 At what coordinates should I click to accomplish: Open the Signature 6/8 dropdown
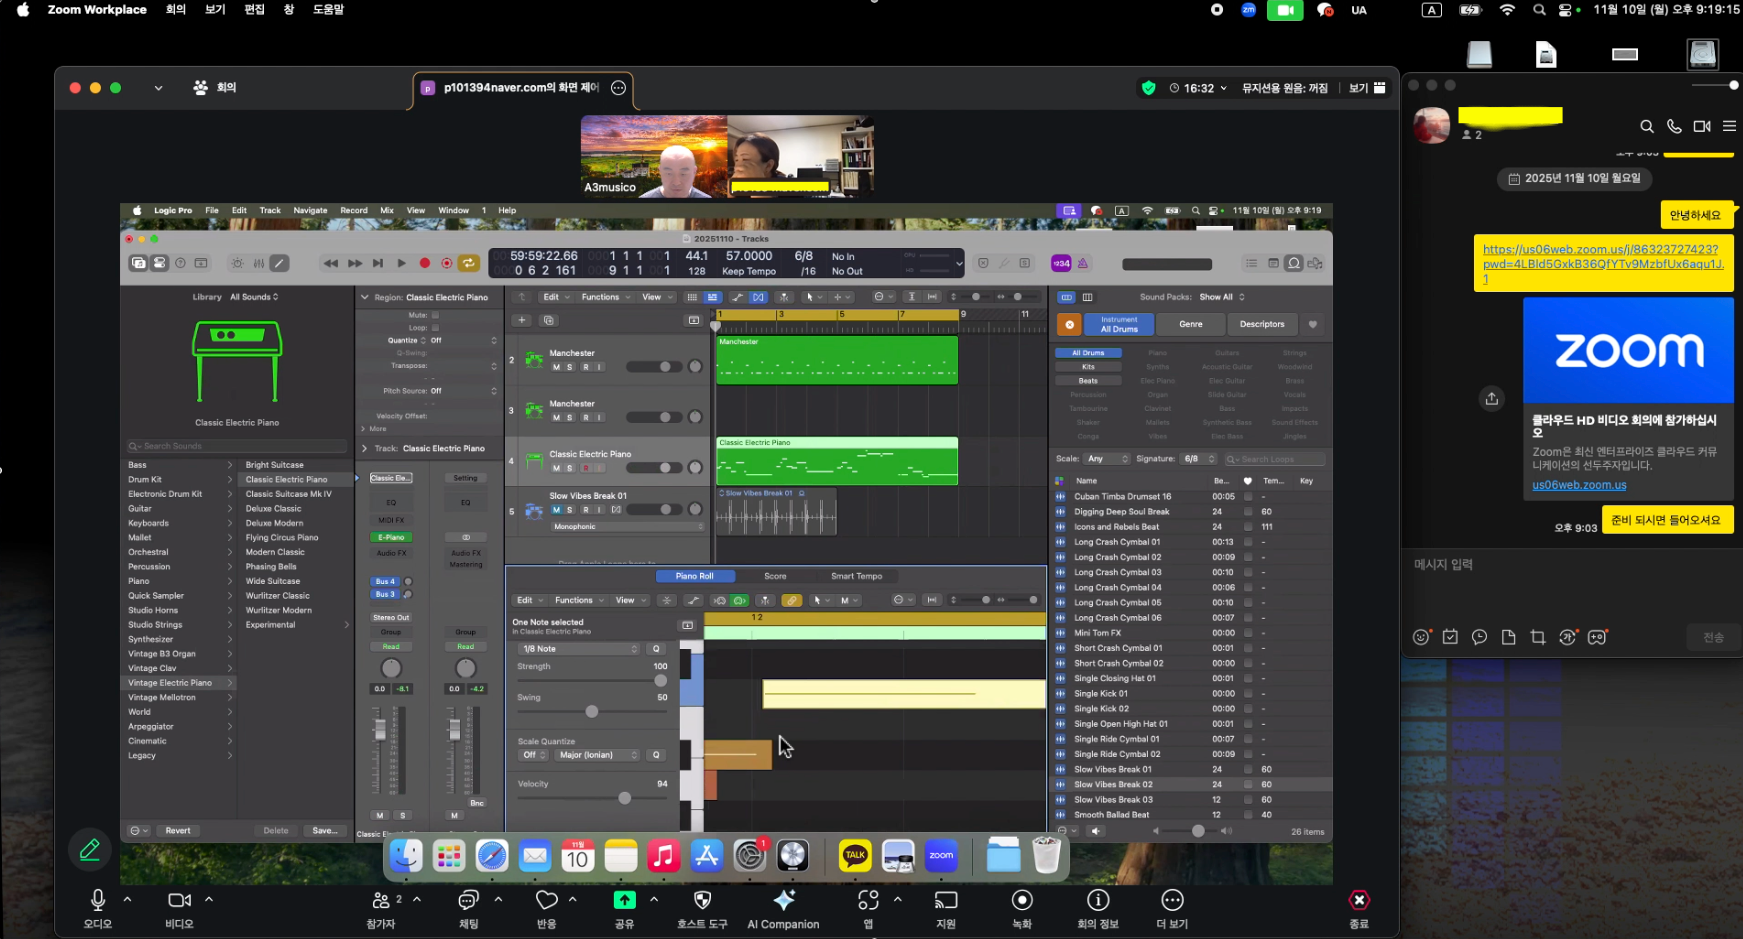[x=1199, y=459]
